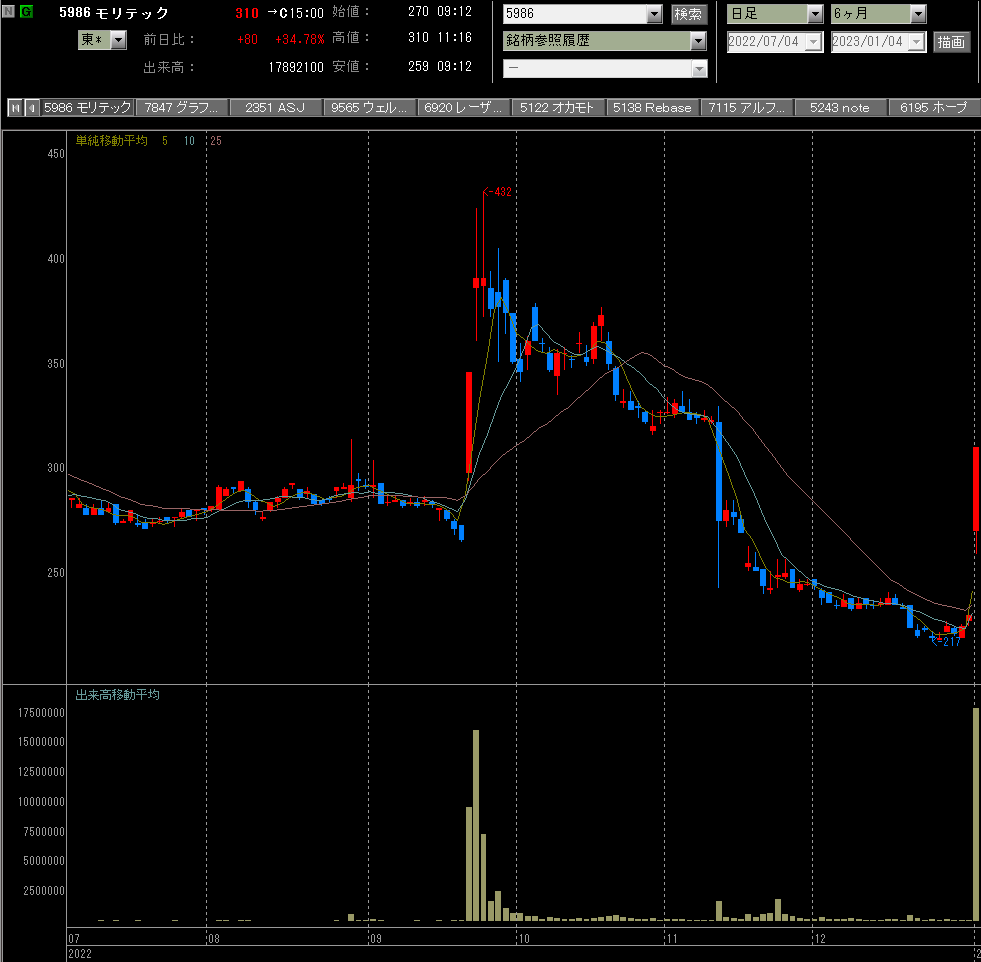Open the 6195 ホープ tab
981x962 pixels.
[934, 108]
